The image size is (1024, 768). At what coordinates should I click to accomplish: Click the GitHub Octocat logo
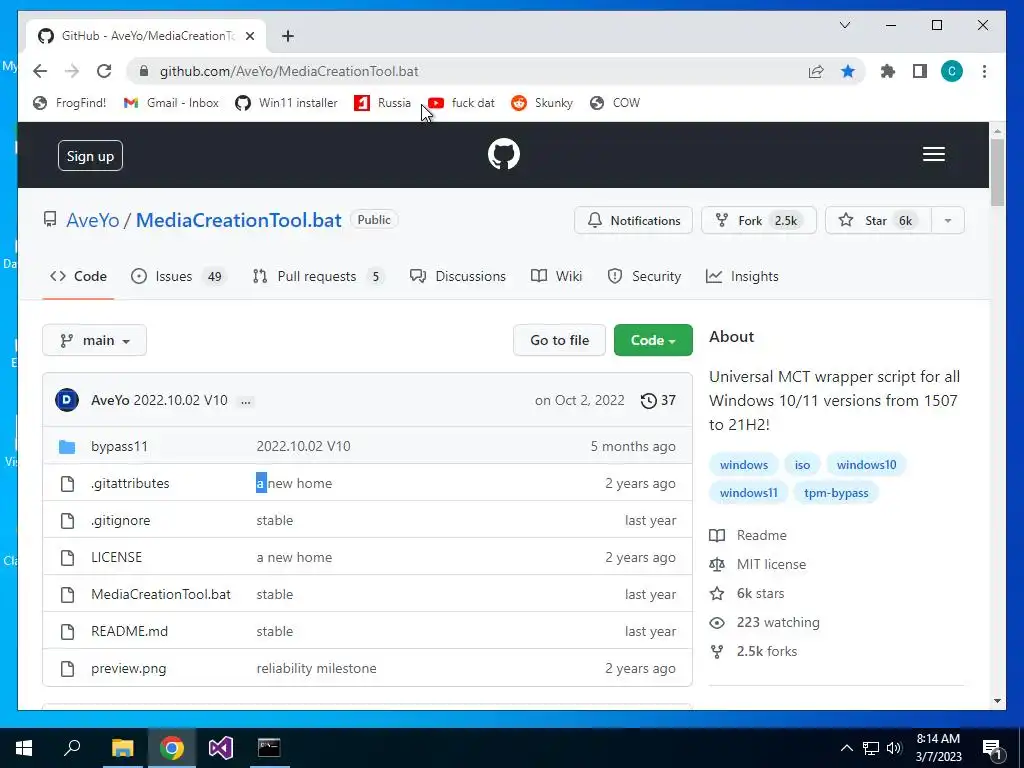[504, 154]
